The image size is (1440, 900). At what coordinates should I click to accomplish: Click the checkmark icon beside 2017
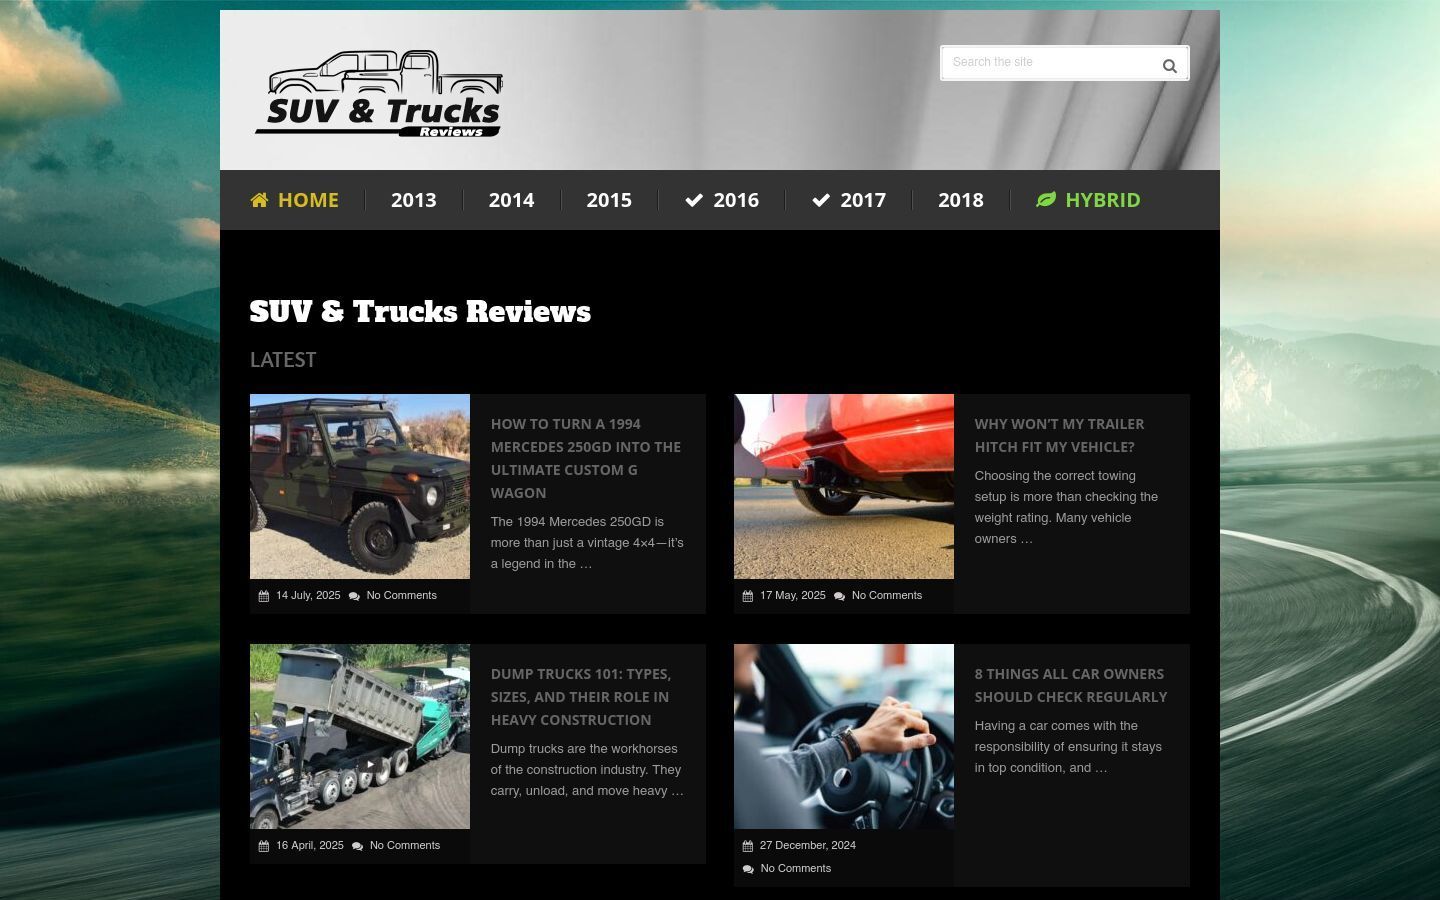click(x=821, y=200)
